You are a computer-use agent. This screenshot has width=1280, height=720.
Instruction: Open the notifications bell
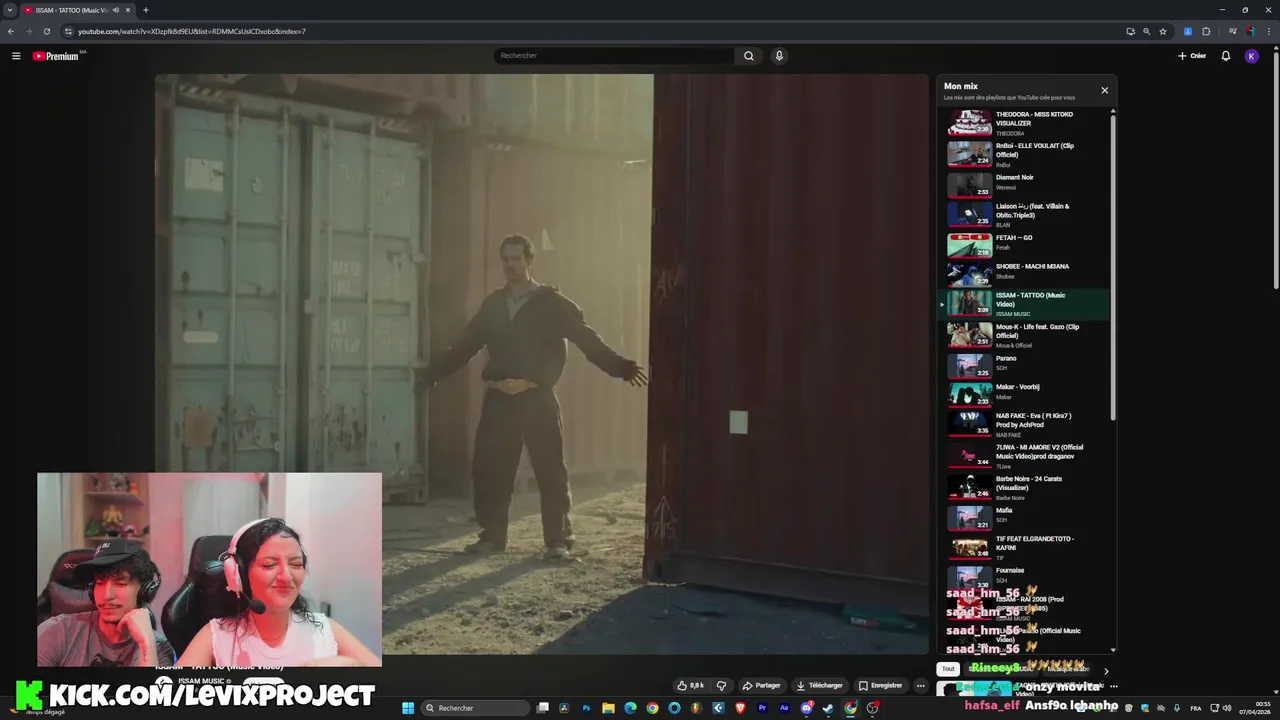point(1225,56)
